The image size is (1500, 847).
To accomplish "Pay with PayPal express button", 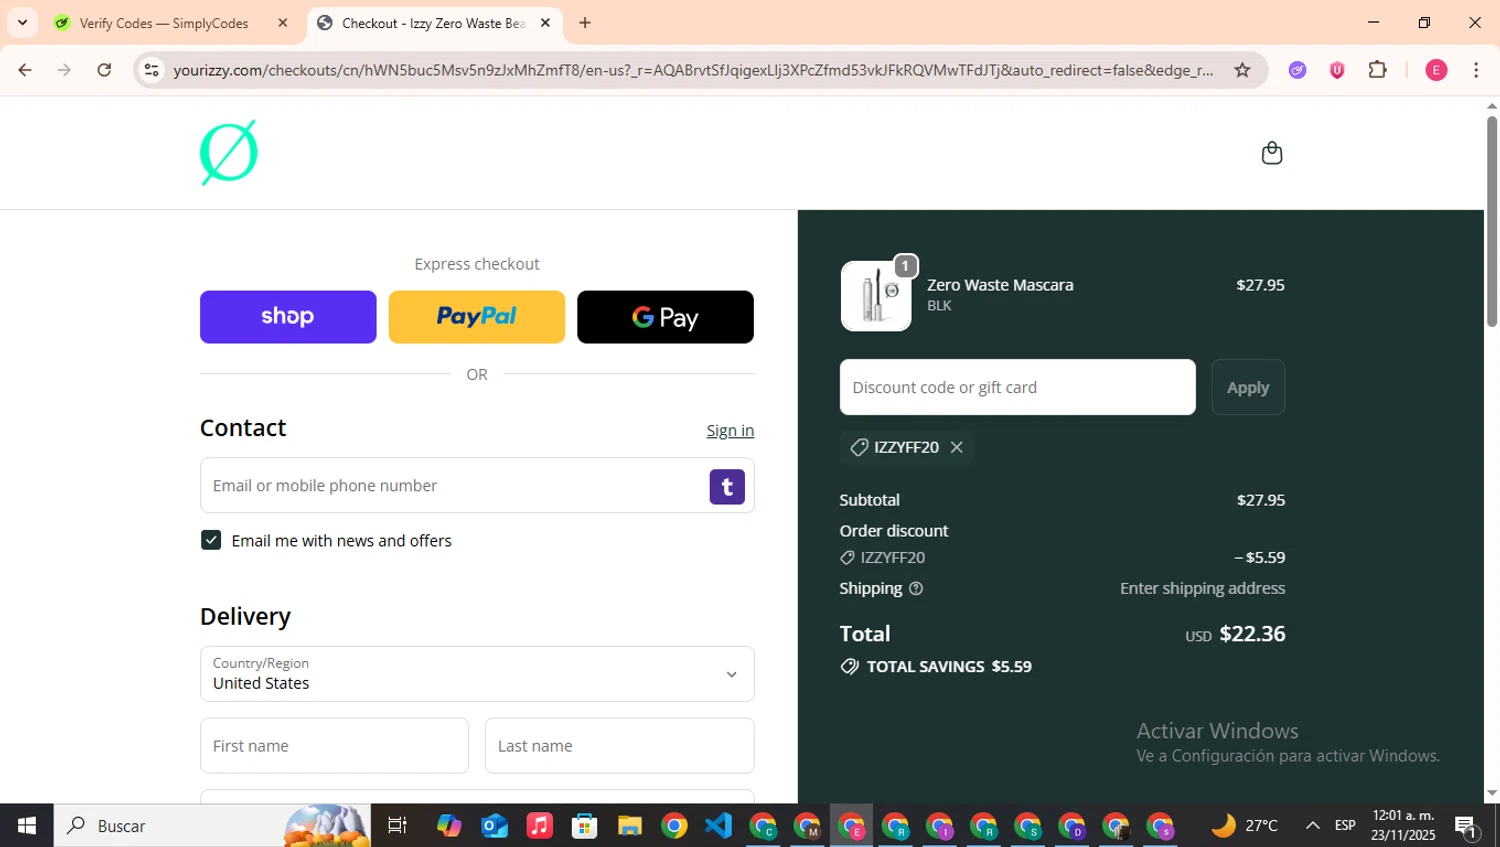I will [x=477, y=317].
